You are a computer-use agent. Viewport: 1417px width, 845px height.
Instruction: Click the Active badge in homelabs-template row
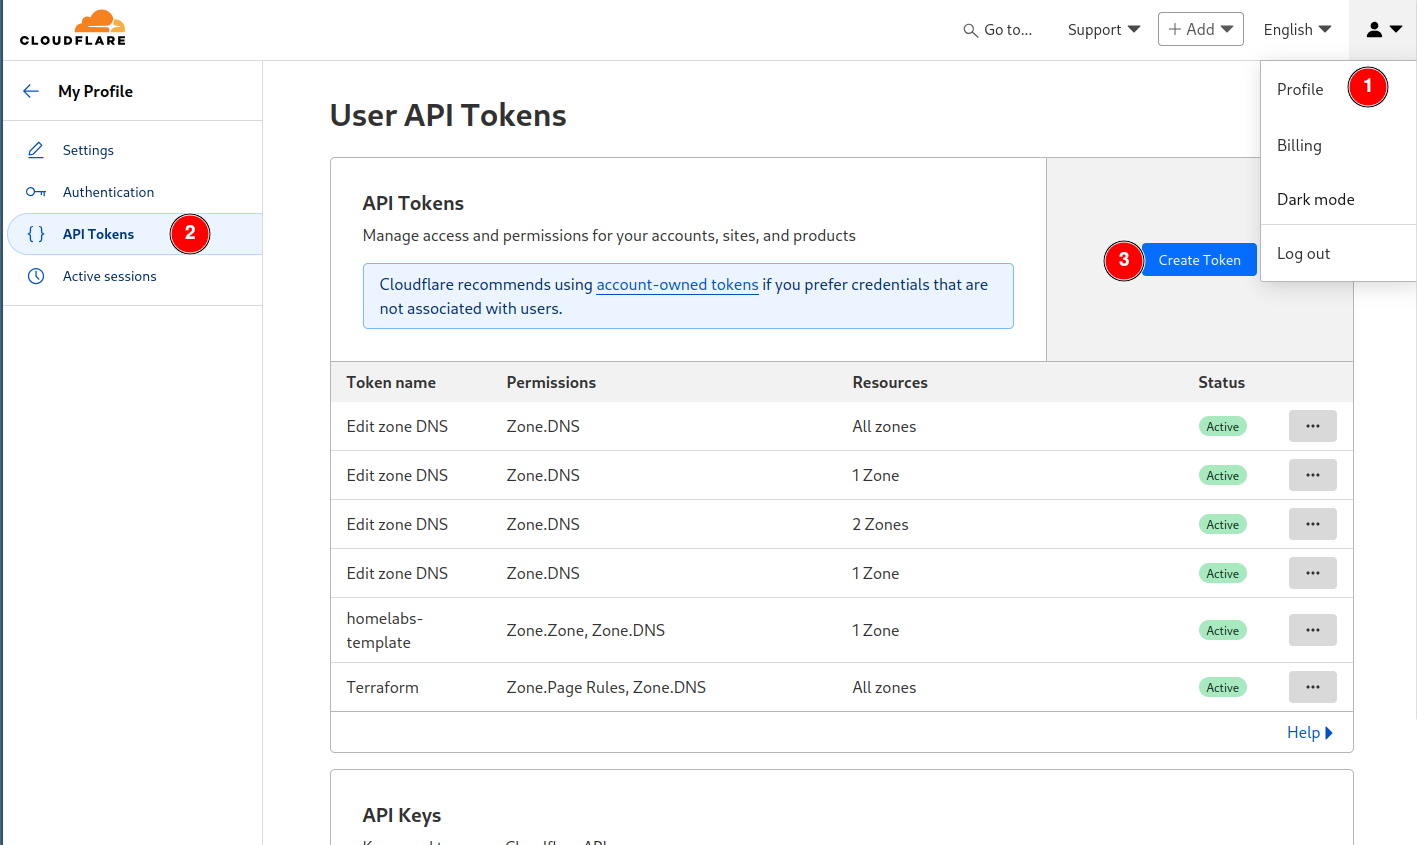1222,630
